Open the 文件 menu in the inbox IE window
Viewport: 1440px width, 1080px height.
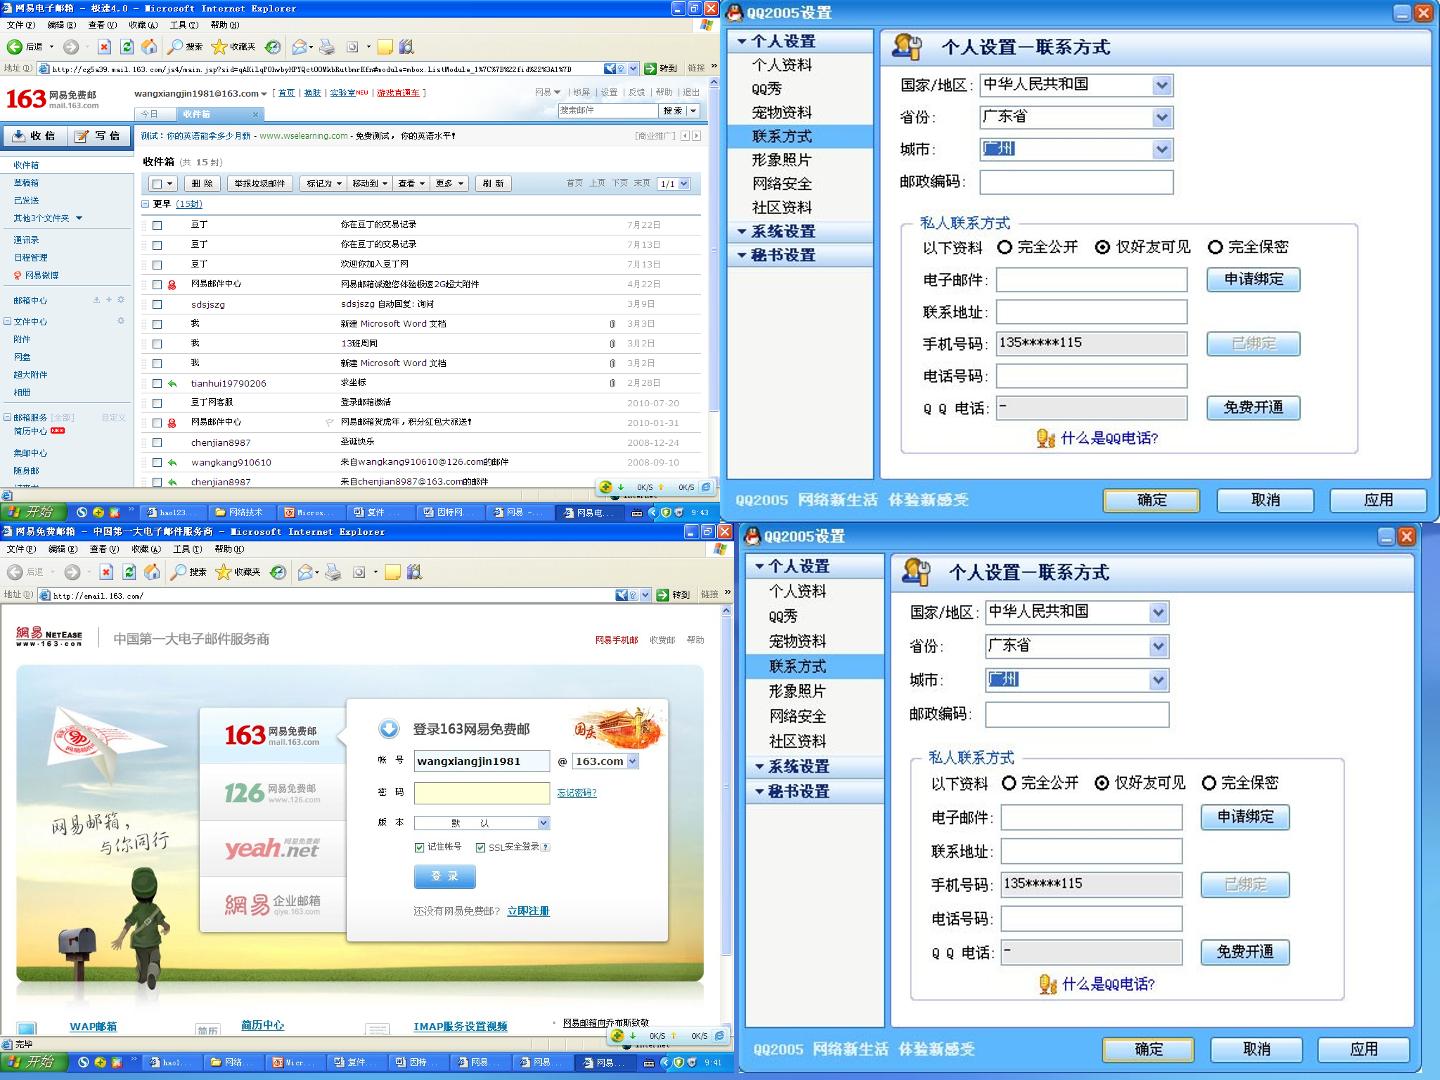coord(20,25)
